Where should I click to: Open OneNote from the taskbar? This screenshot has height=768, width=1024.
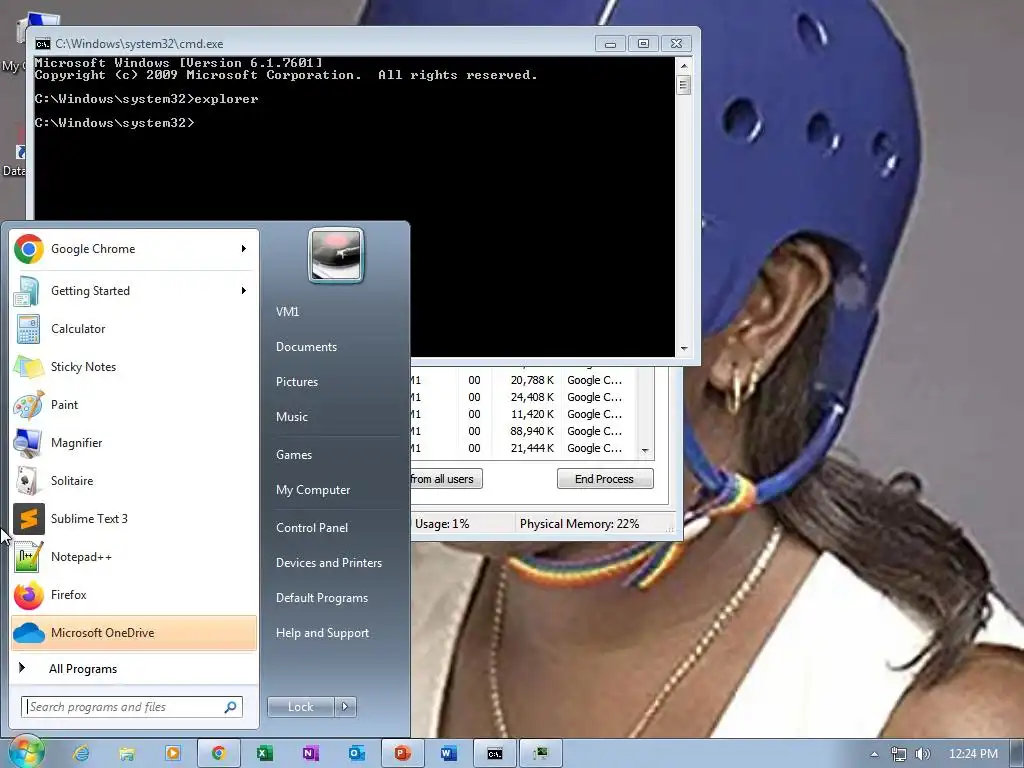coord(310,753)
